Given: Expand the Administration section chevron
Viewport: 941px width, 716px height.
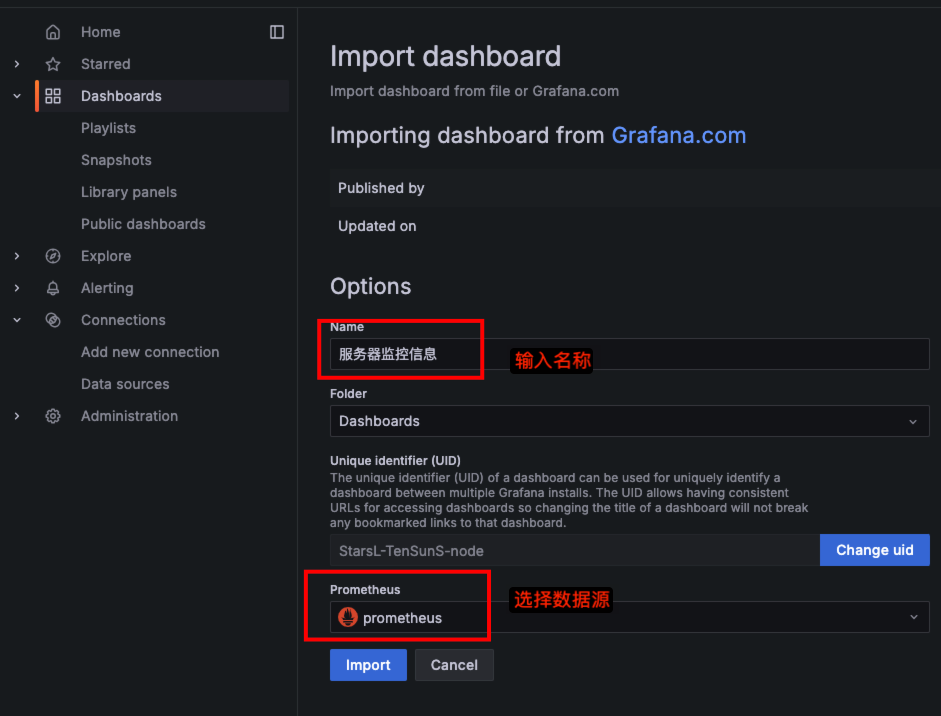Looking at the screenshot, I should point(17,416).
